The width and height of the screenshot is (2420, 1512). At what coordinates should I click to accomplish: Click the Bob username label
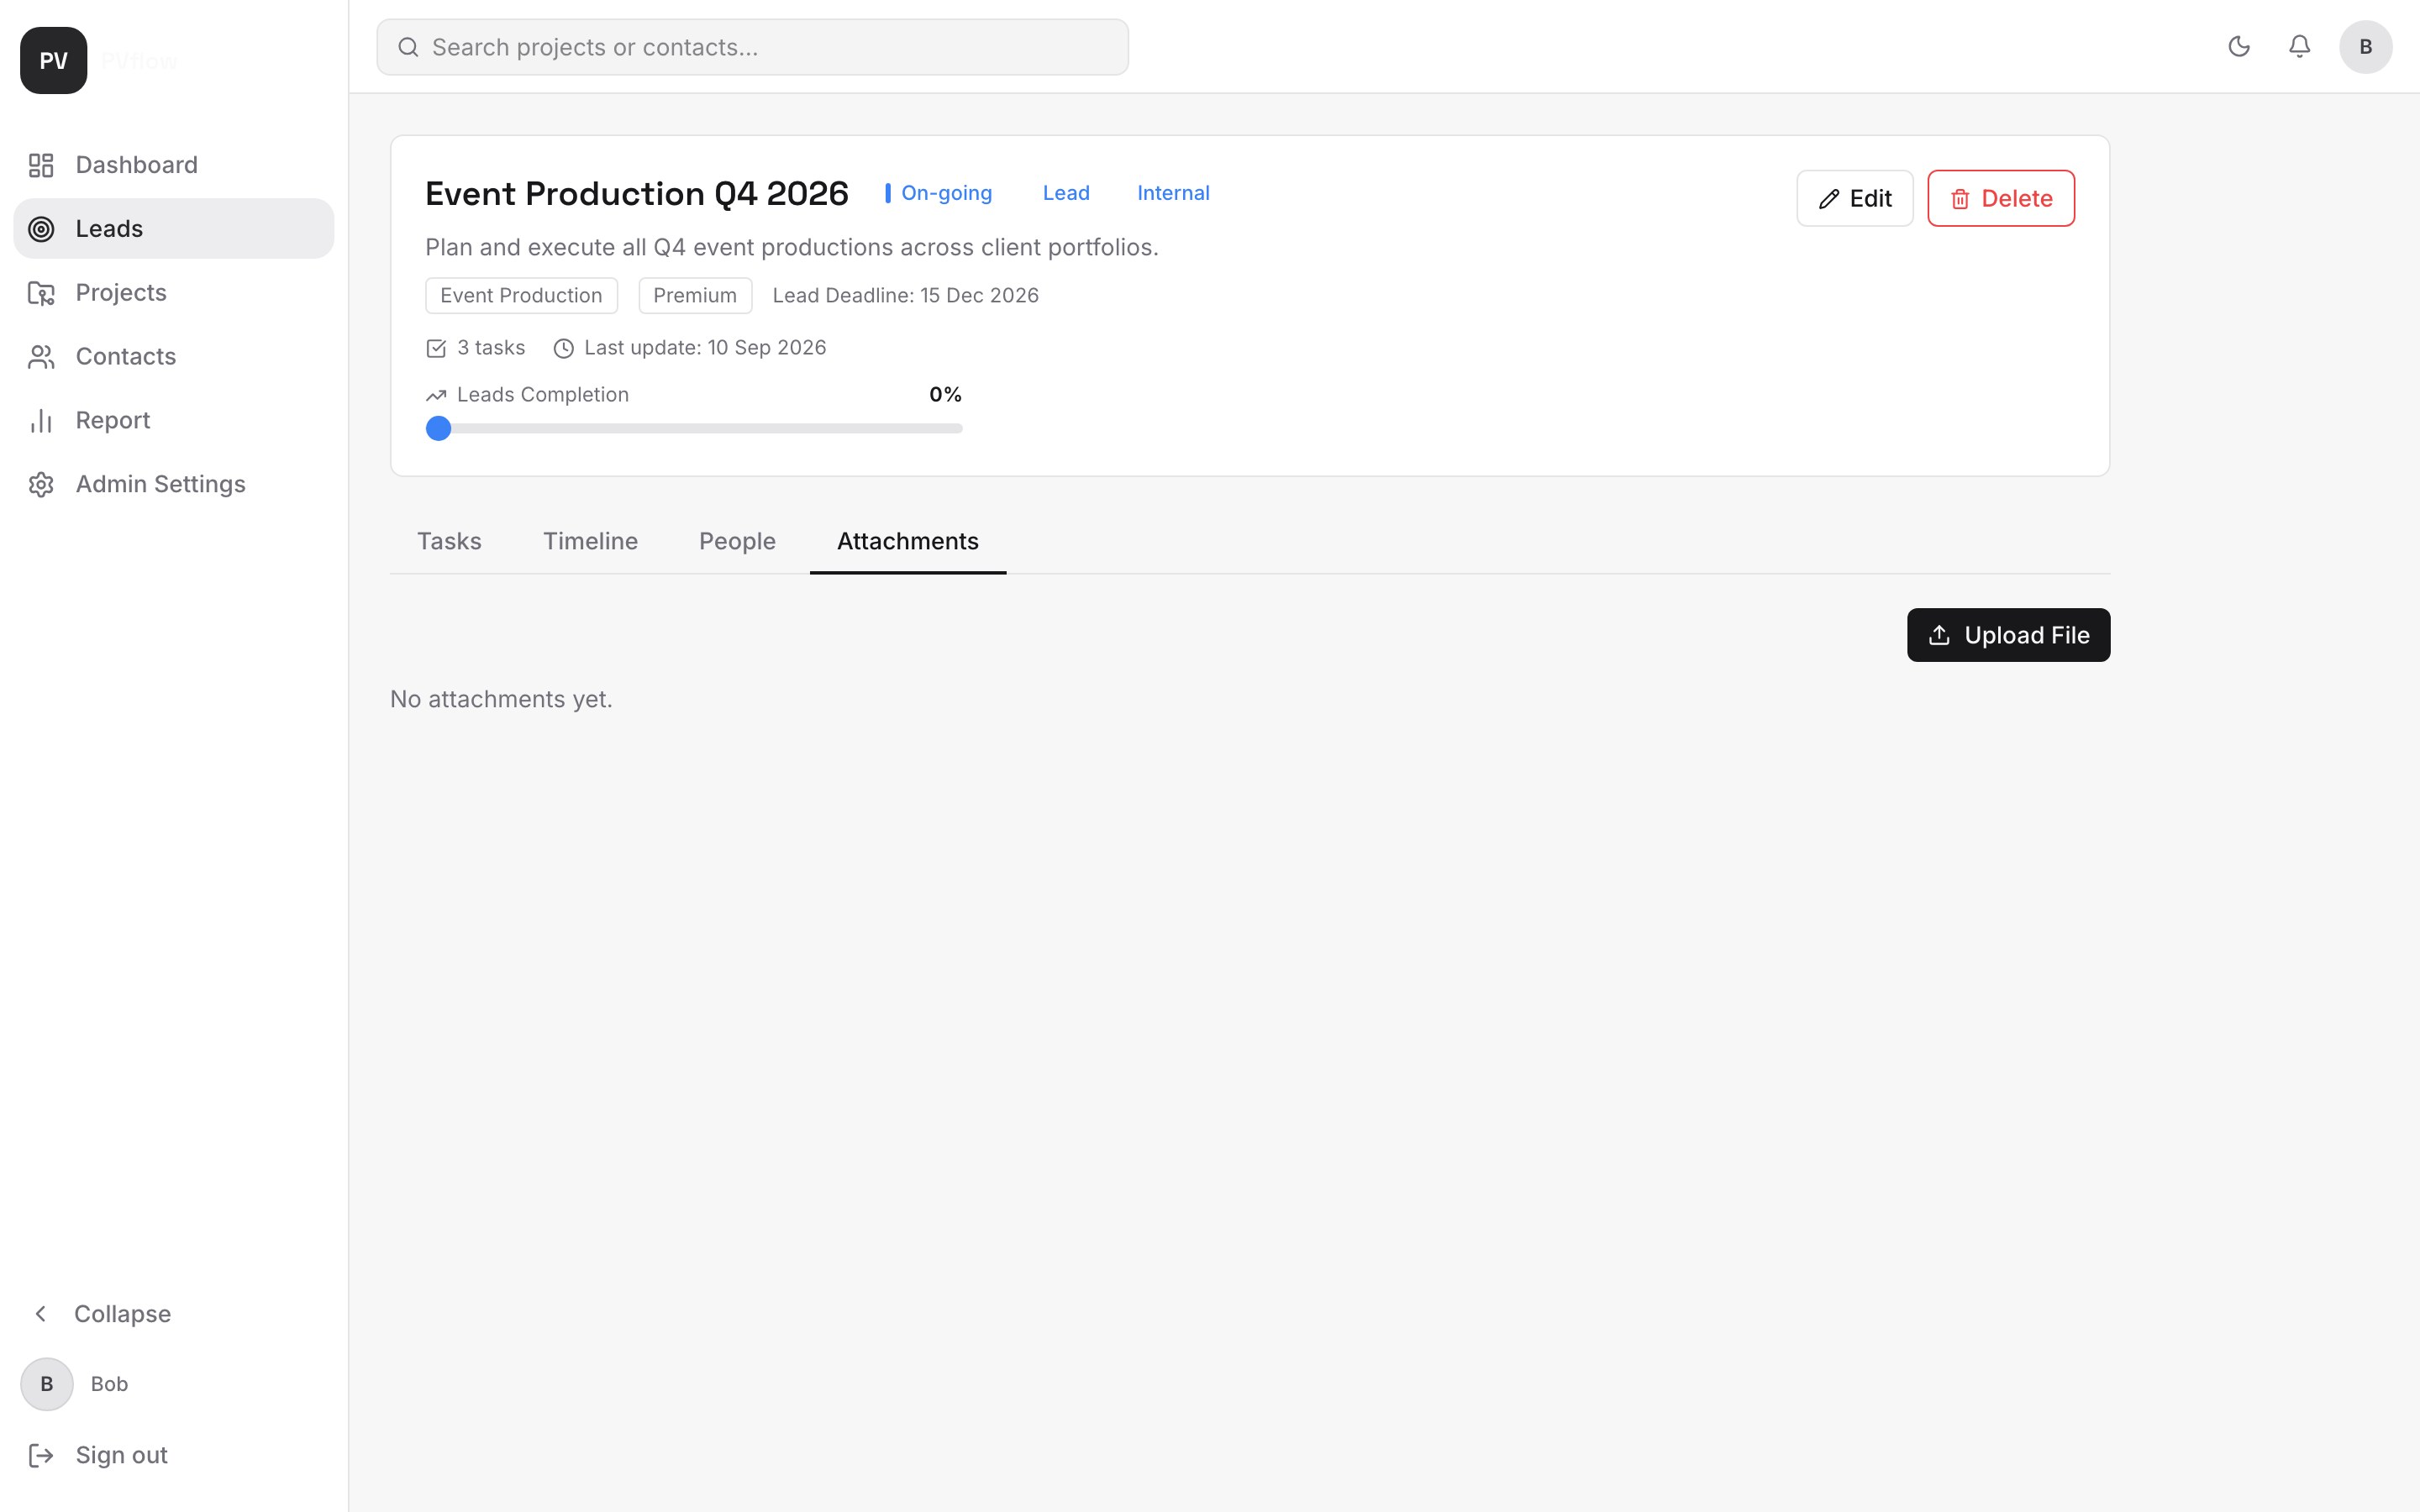coord(109,1384)
